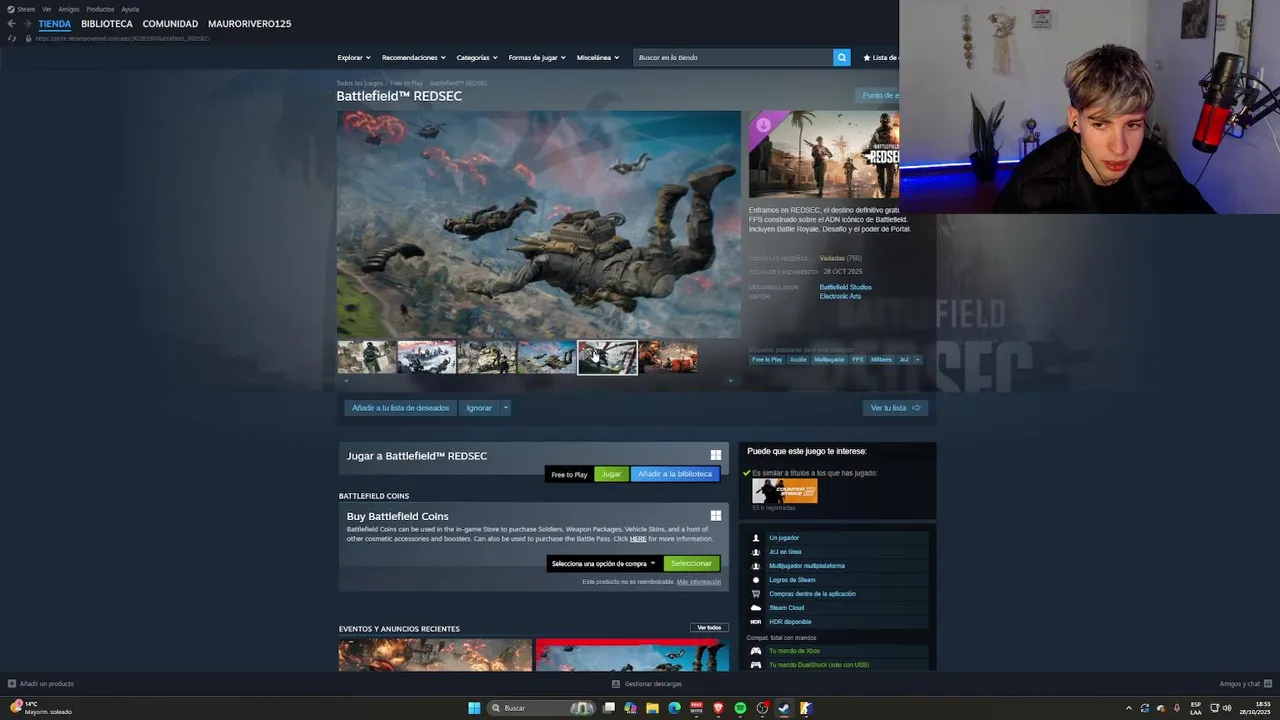Open the Windows Start menu

(474, 708)
